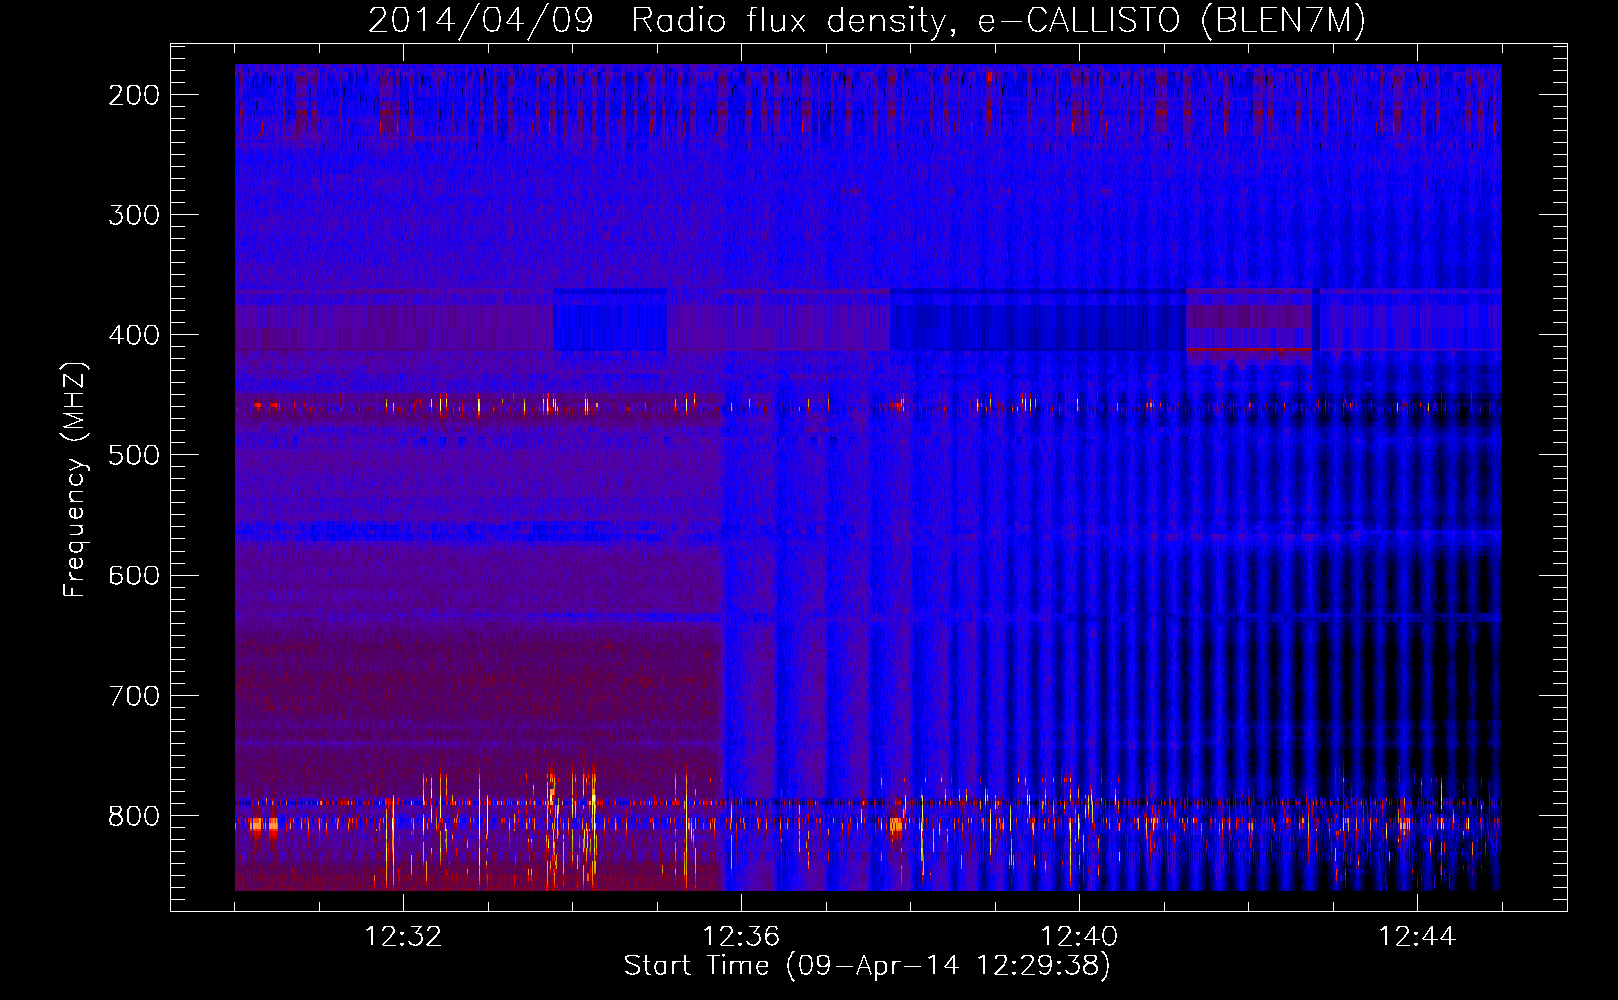Click the 12:36 time tick label
This screenshot has height=1000, width=1618.
pos(741,937)
